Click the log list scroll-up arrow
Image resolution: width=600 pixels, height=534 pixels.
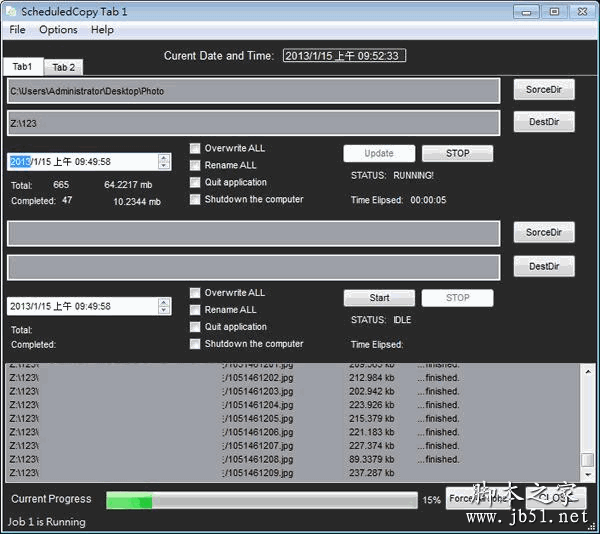pos(588,371)
